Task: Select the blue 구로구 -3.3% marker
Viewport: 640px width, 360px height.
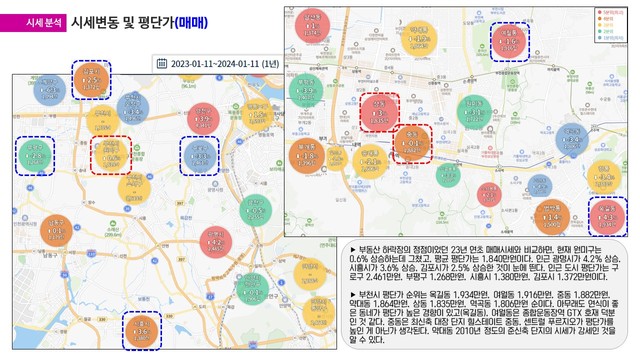Action: (x=200, y=156)
